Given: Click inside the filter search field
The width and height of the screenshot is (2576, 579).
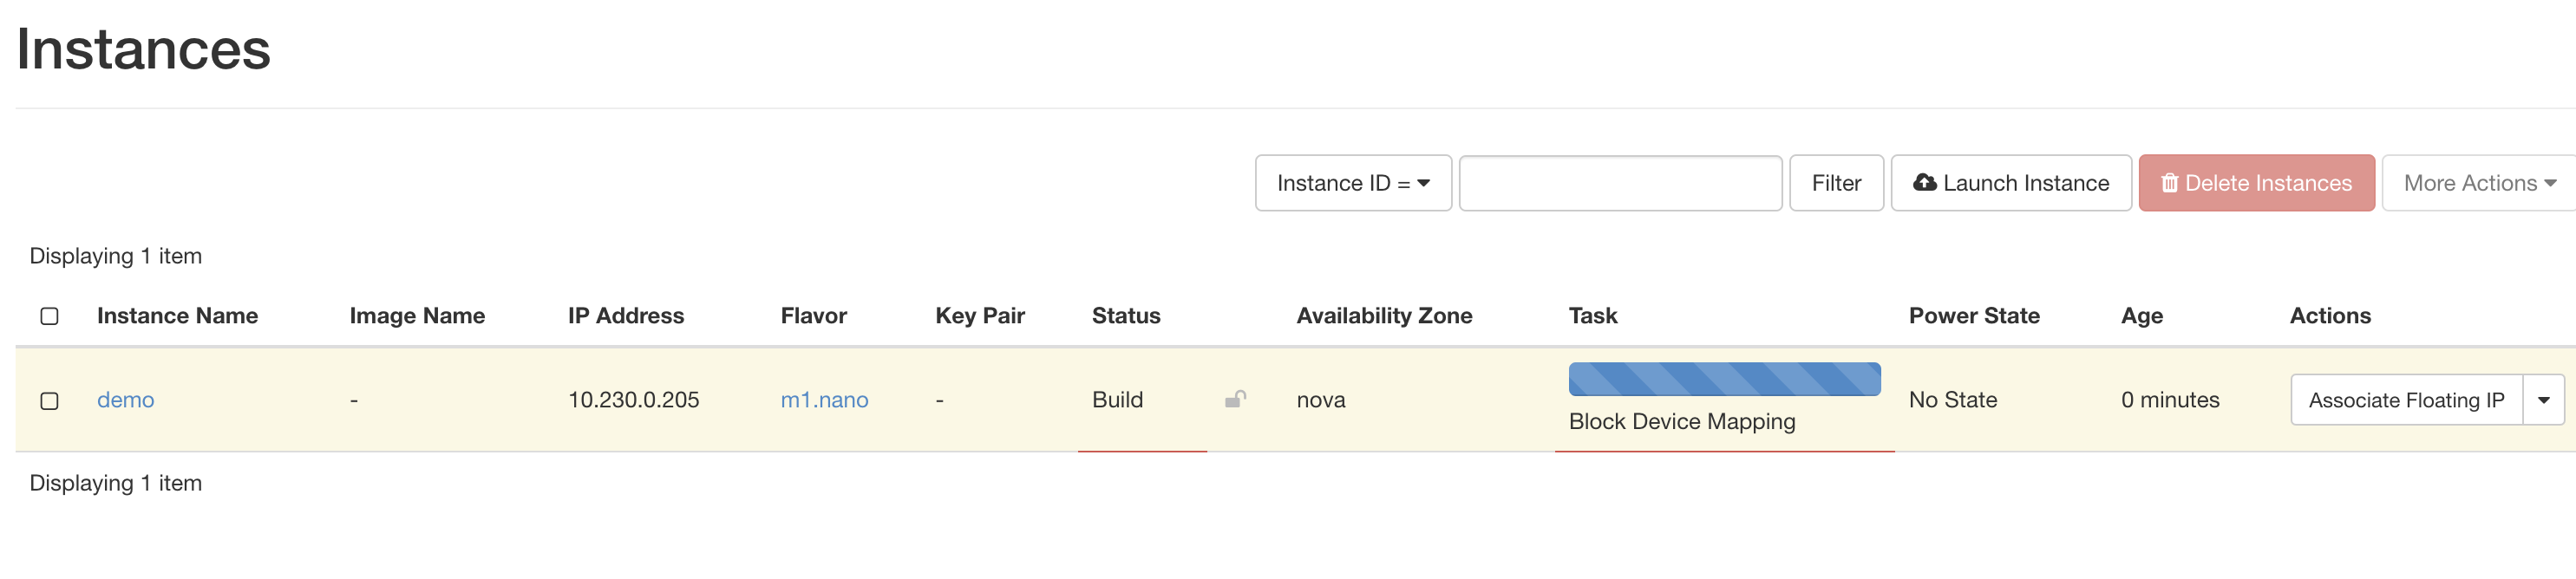Looking at the screenshot, I should [x=1620, y=183].
